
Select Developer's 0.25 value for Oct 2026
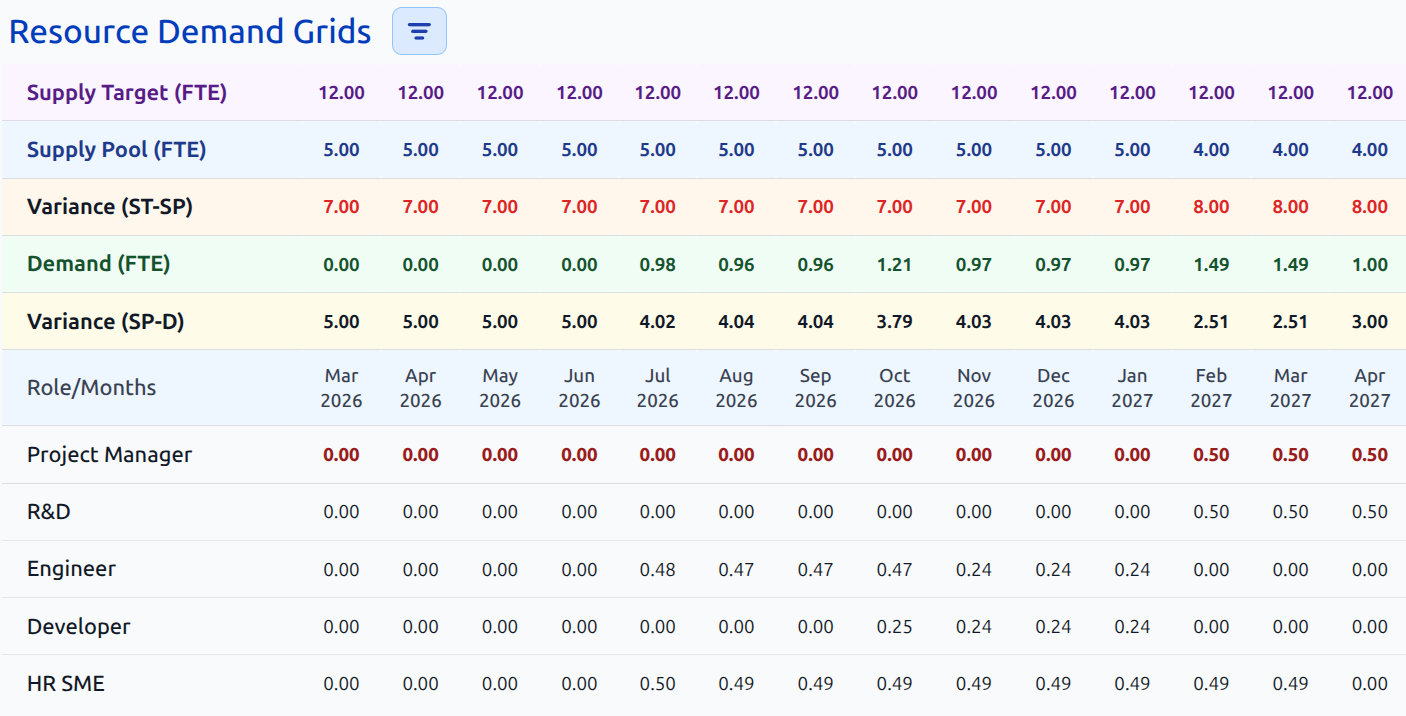tap(895, 627)
